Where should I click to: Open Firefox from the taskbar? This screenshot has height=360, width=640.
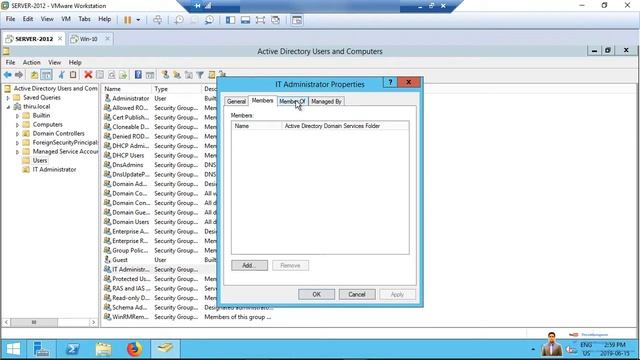point(134,349)
